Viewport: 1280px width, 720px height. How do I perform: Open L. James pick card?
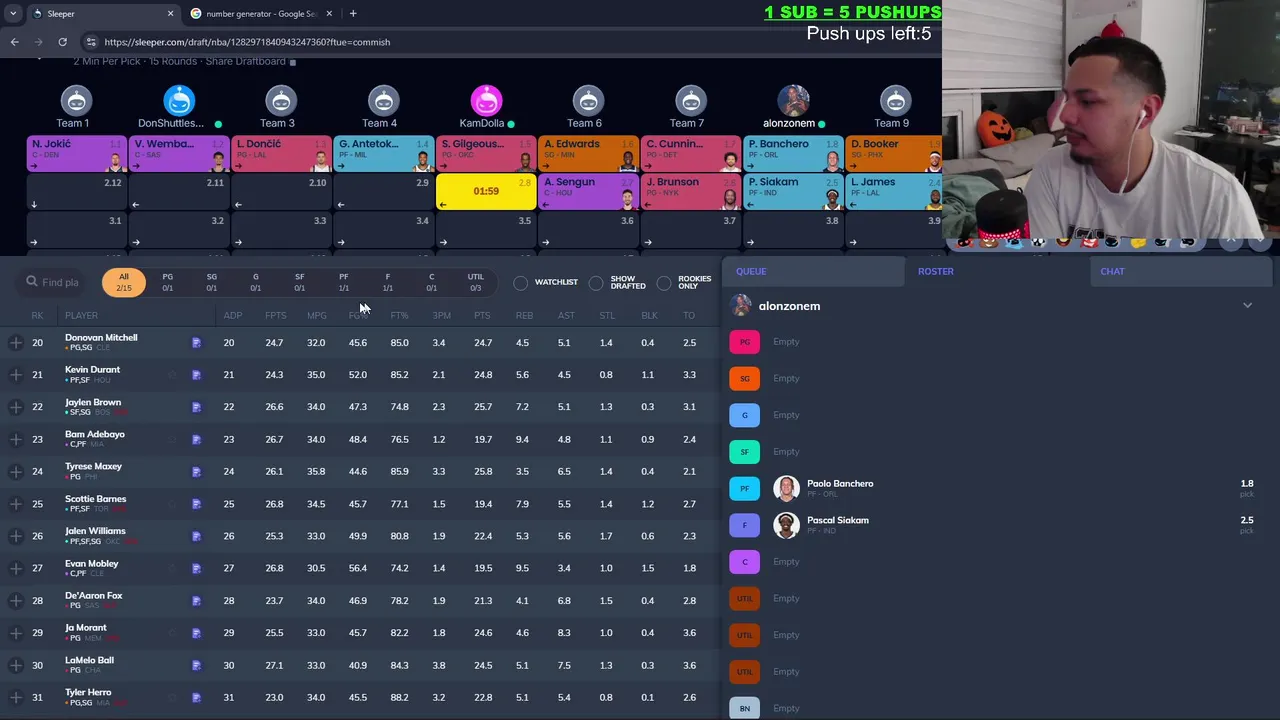click(895, 193)
